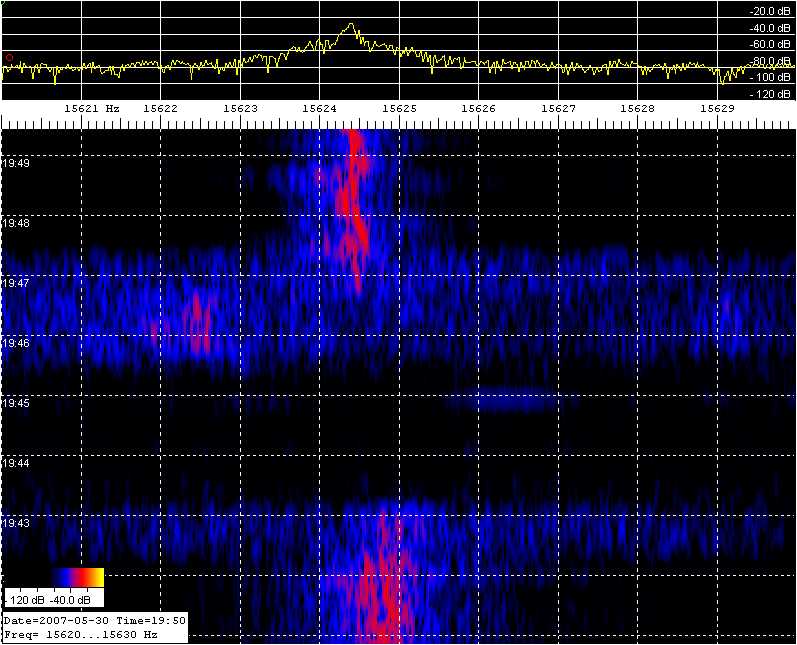
Task: Select the 19:44 time marker
Action: pyautogui.click(x=16, y=463)
